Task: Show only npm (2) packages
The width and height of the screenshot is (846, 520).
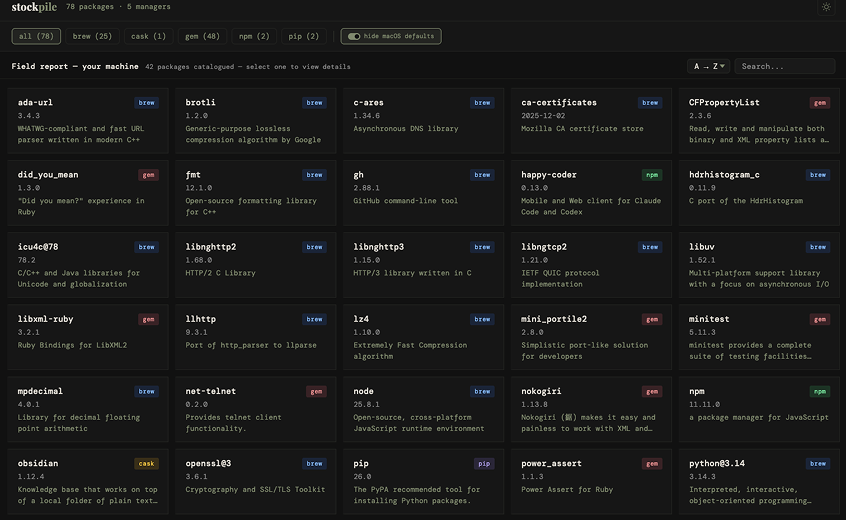Action: click(x=254, y=36)
